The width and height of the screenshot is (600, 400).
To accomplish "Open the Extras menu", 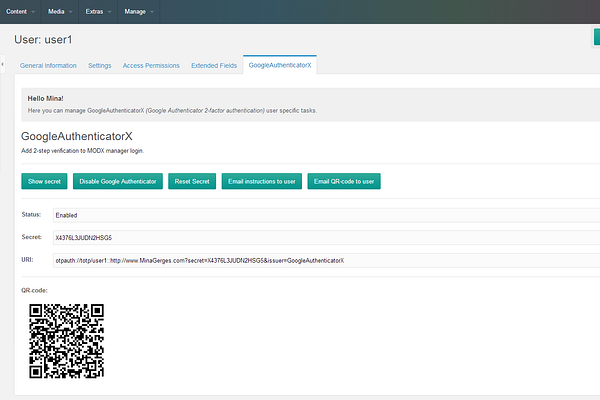I will point(98,11).
